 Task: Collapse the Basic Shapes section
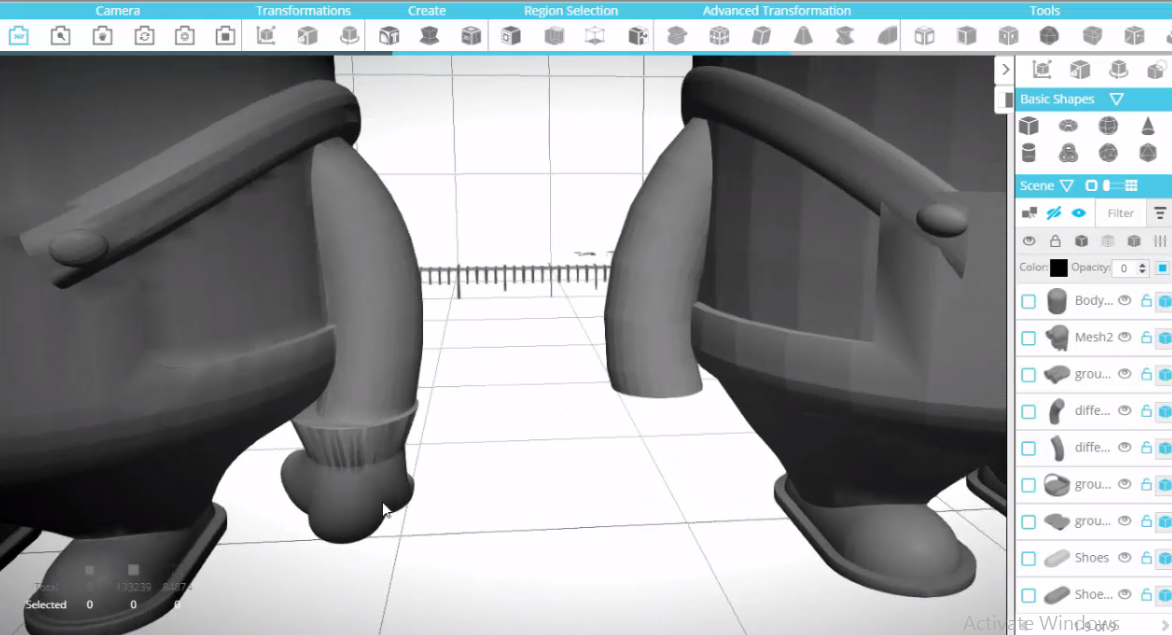(1117, 99)
